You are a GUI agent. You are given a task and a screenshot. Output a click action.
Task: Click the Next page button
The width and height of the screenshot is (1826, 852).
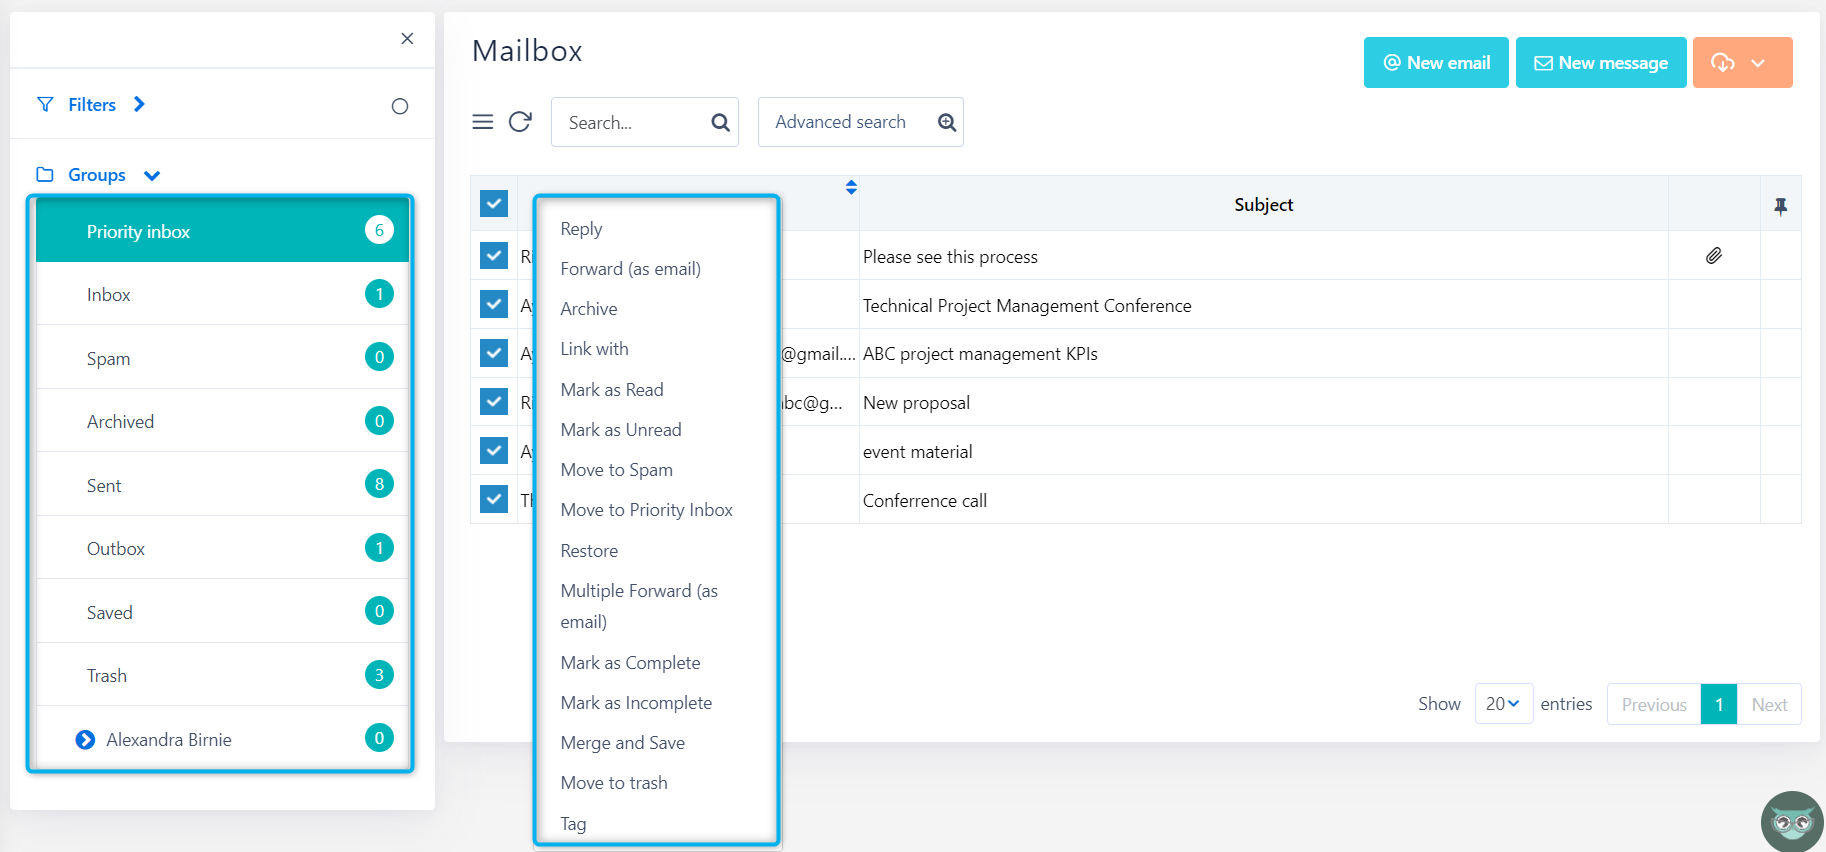(x=1769, y=704)
